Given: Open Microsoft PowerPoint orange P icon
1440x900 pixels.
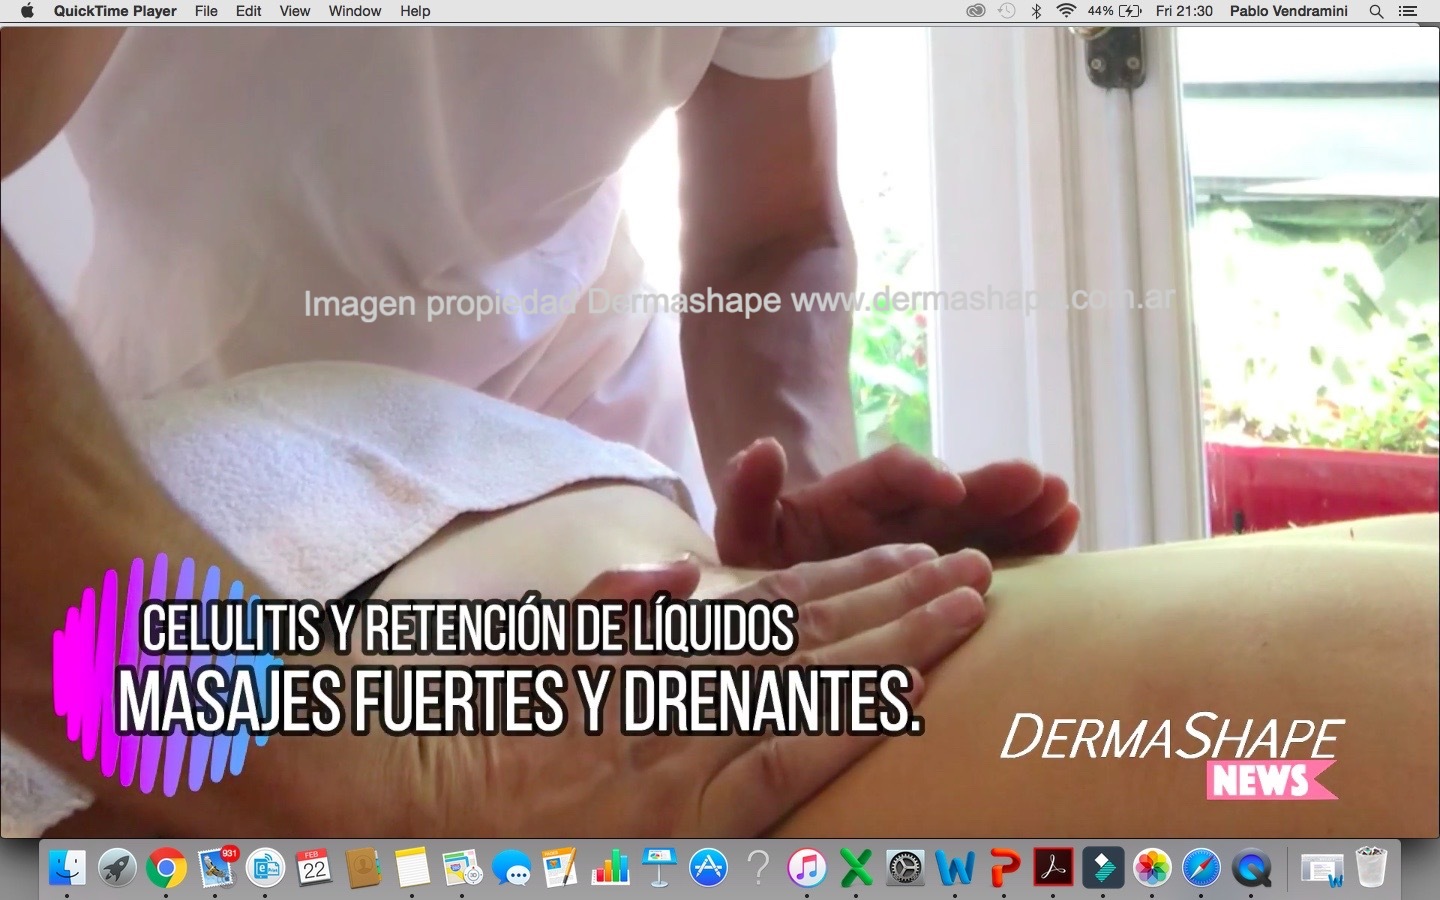Looking at the screenshot, I should click(1004, 868).
